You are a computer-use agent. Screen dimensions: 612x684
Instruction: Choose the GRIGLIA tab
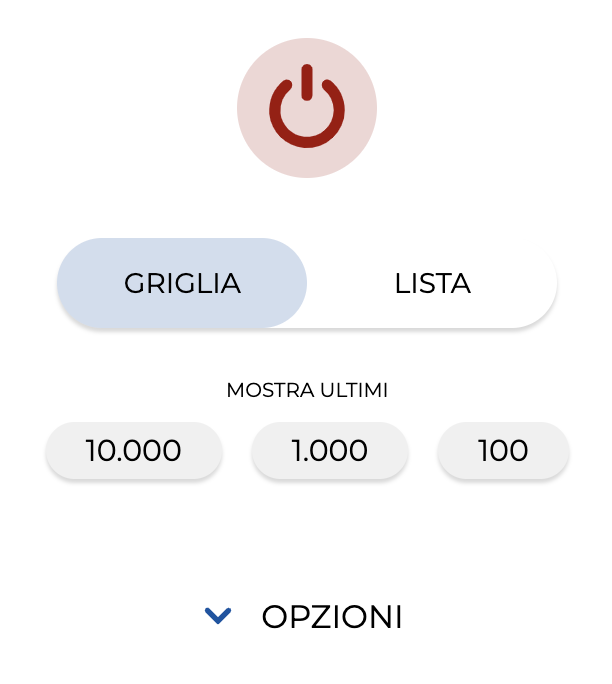pyautogui.click(x=182, y=283)
